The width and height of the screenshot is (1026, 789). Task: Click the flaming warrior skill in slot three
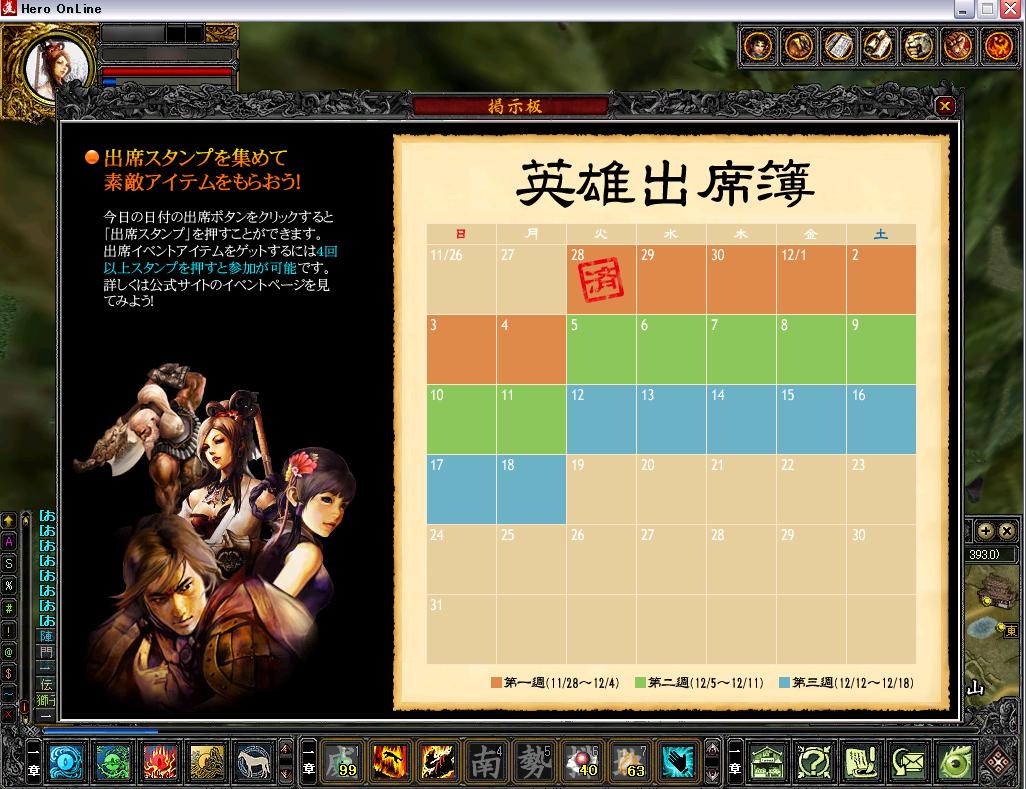tap(437, 762)
